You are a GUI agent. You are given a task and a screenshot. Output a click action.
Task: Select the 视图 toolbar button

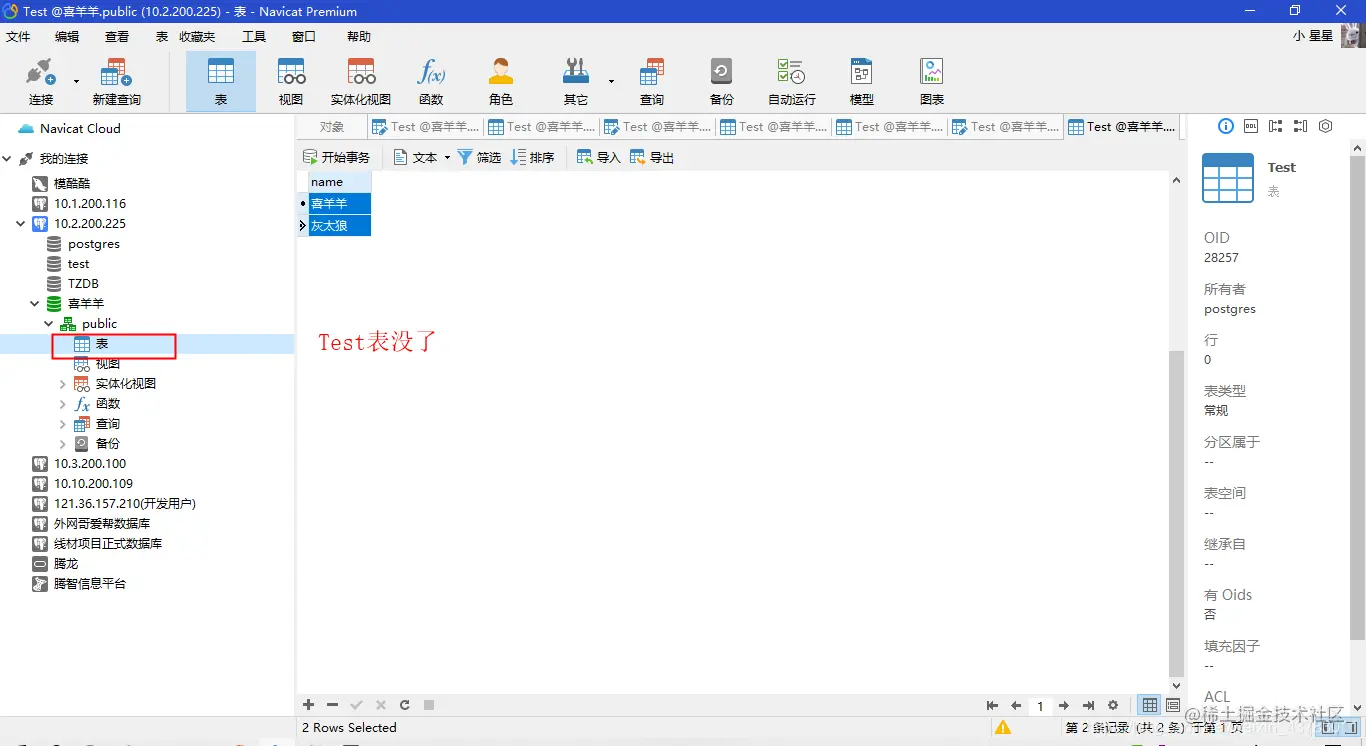(291, 81)
